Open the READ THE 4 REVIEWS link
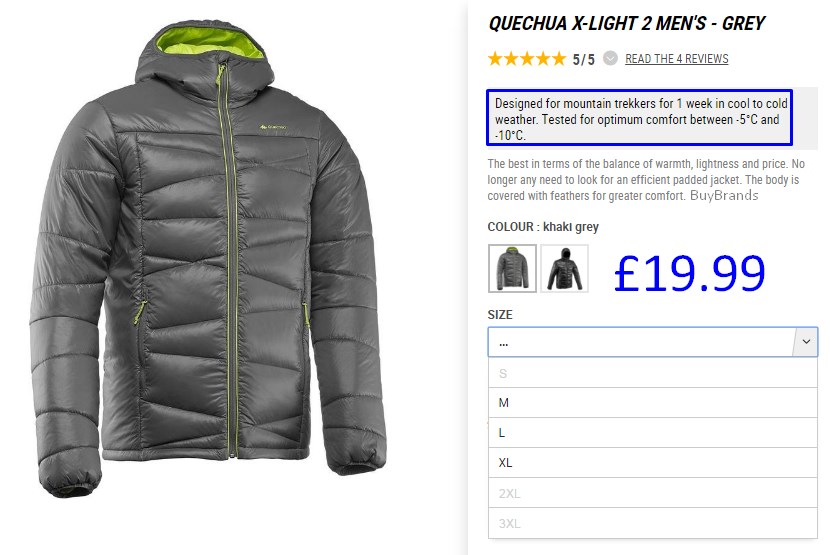 pos(676,59)
